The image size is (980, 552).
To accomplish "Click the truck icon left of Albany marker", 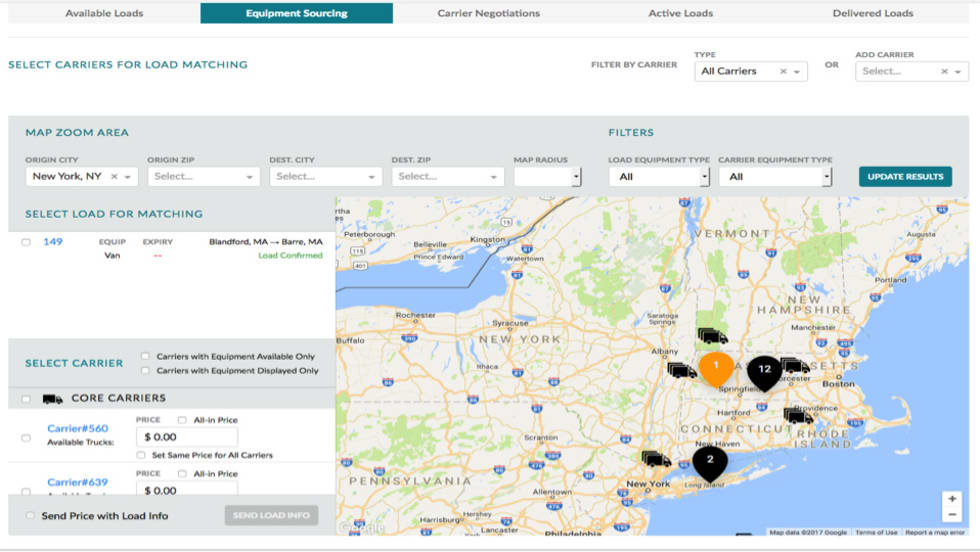I will (682, 370).
